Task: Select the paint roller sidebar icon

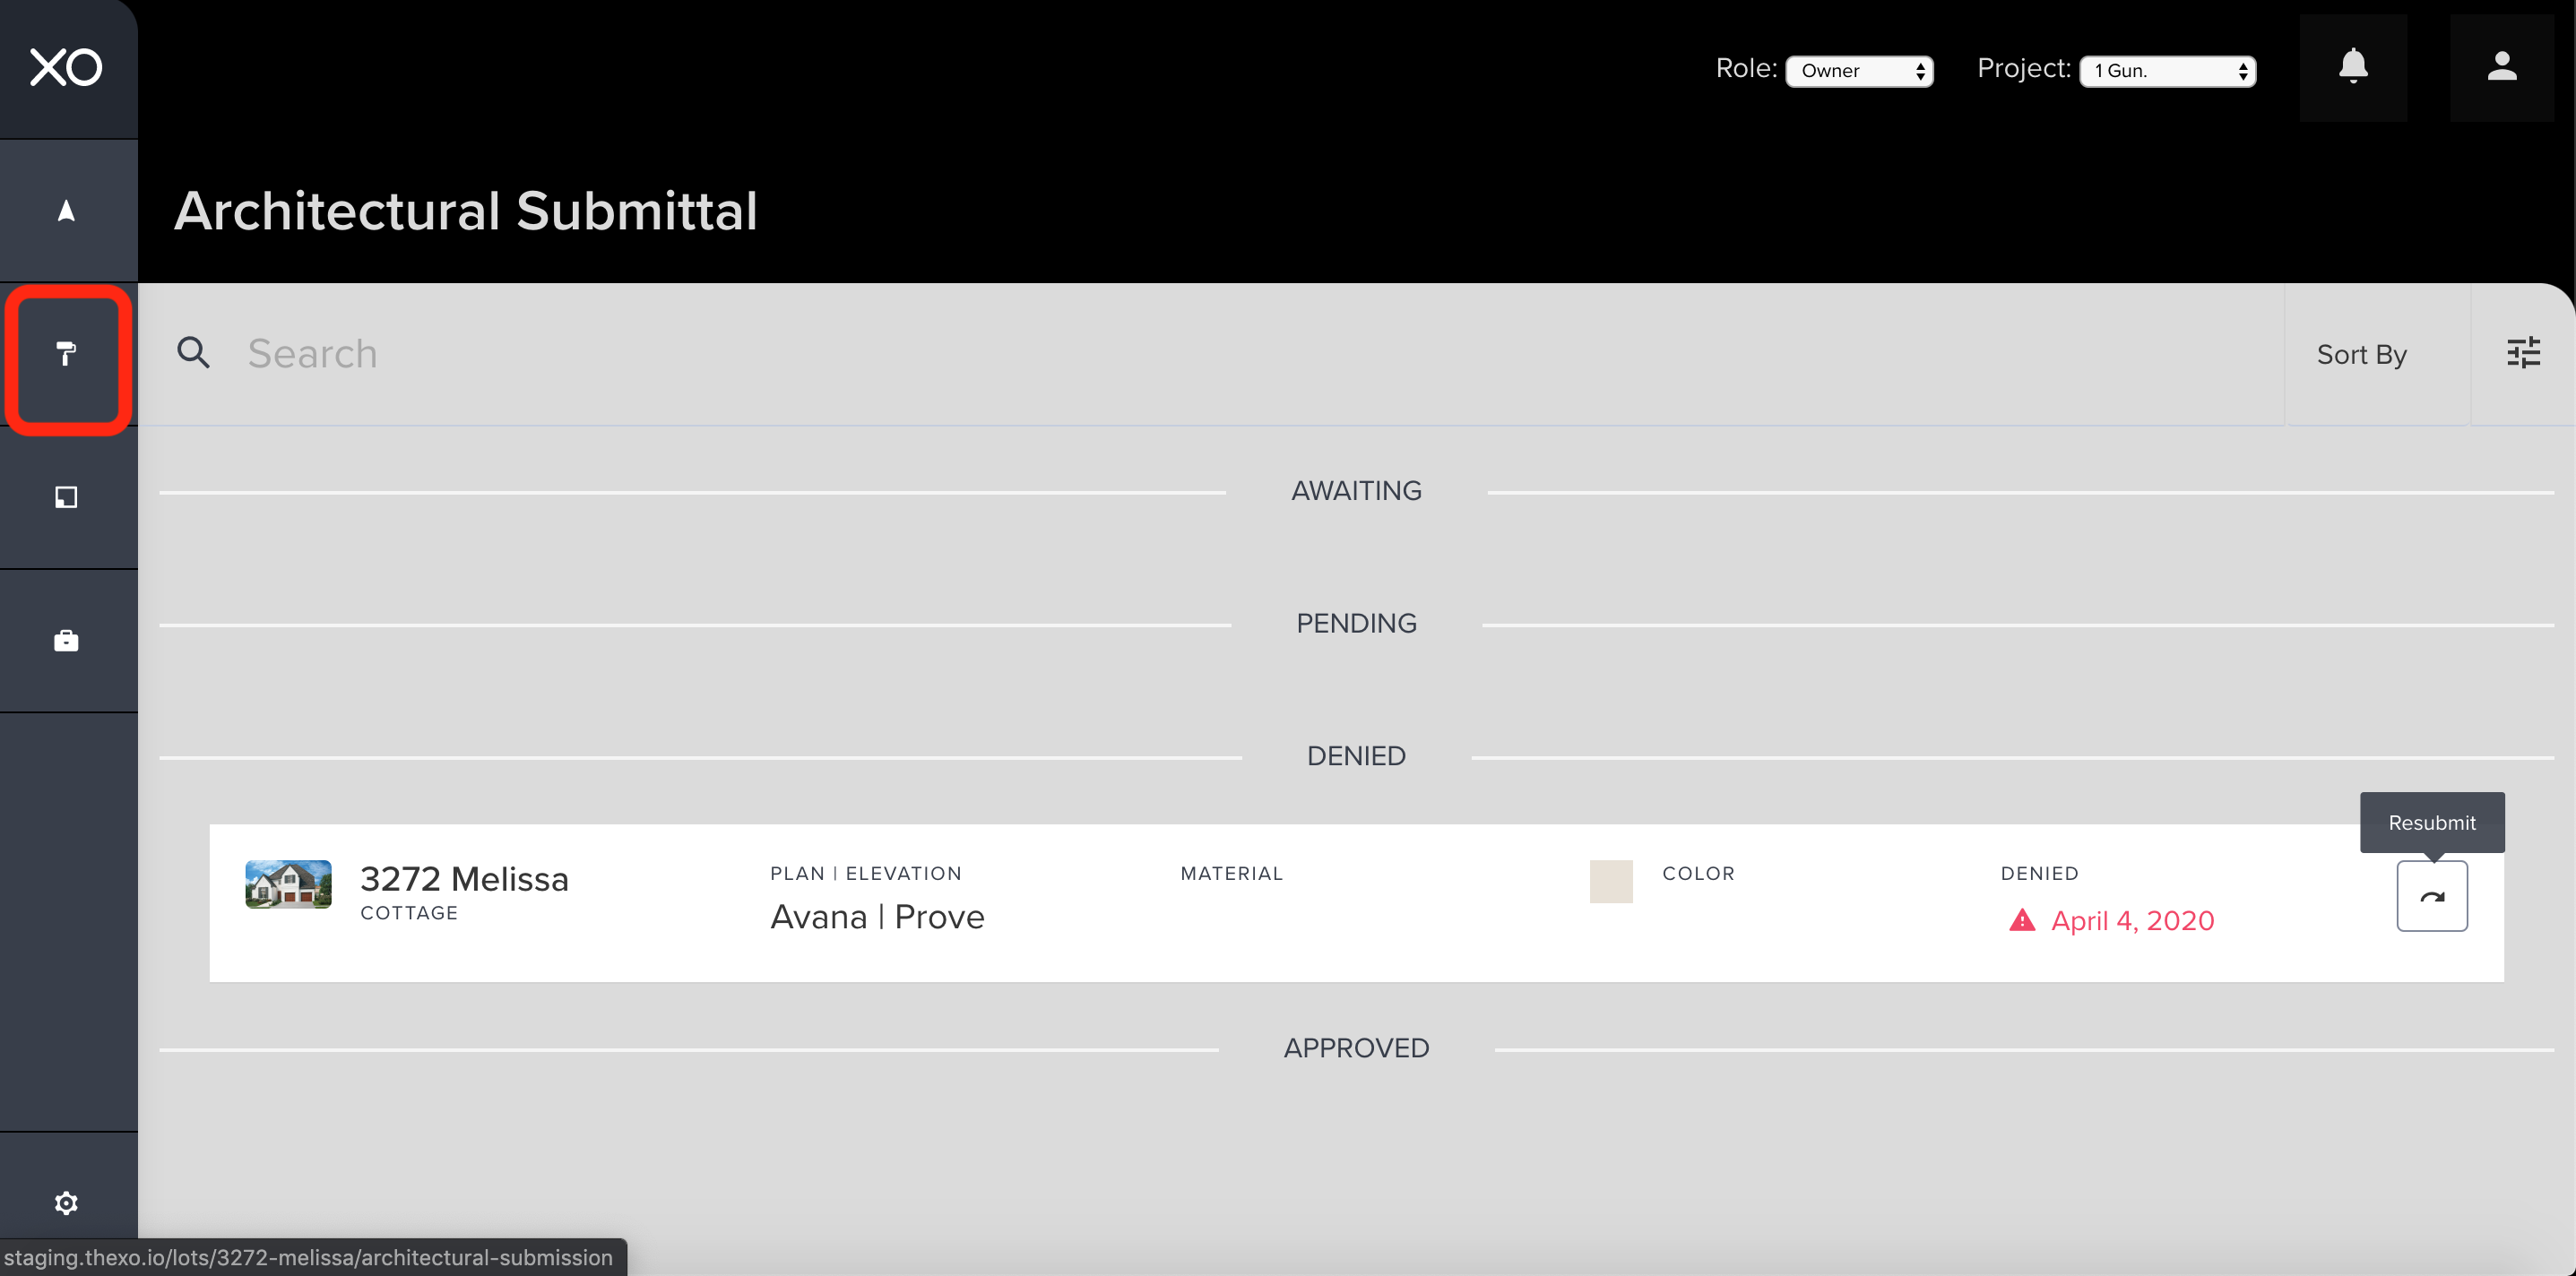Action: (x=66, y=354)
